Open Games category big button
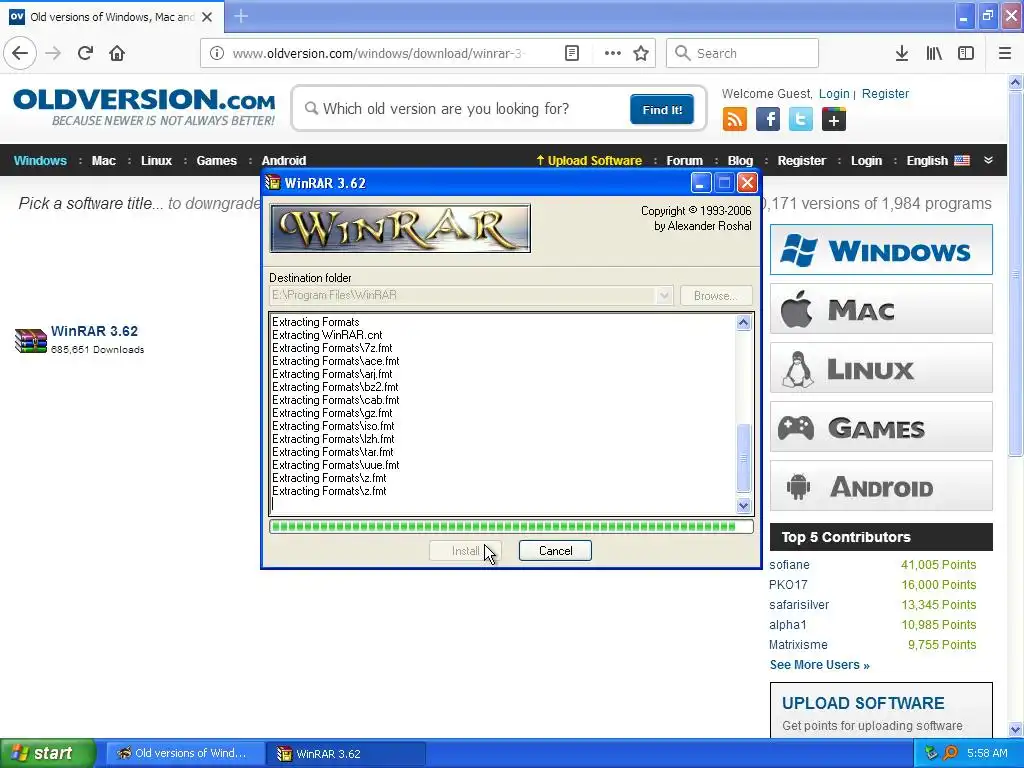1024x768 pixels. click(881, 427)
